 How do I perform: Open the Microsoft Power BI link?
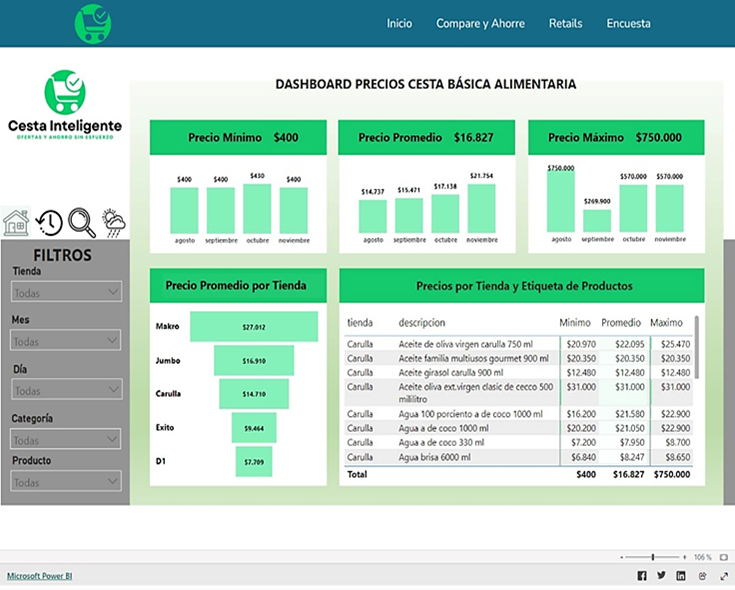click(x=39, y=576)
